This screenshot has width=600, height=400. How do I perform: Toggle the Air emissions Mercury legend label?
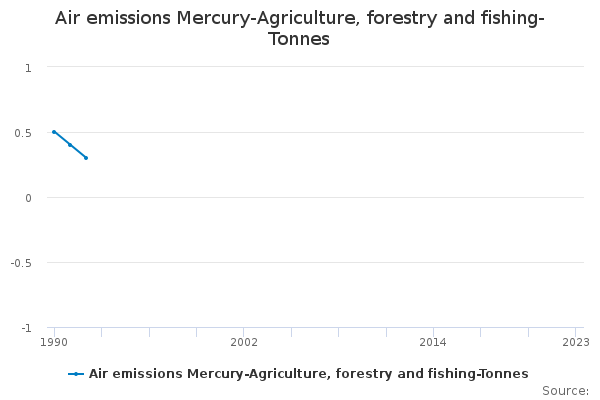tap(308, 374)
